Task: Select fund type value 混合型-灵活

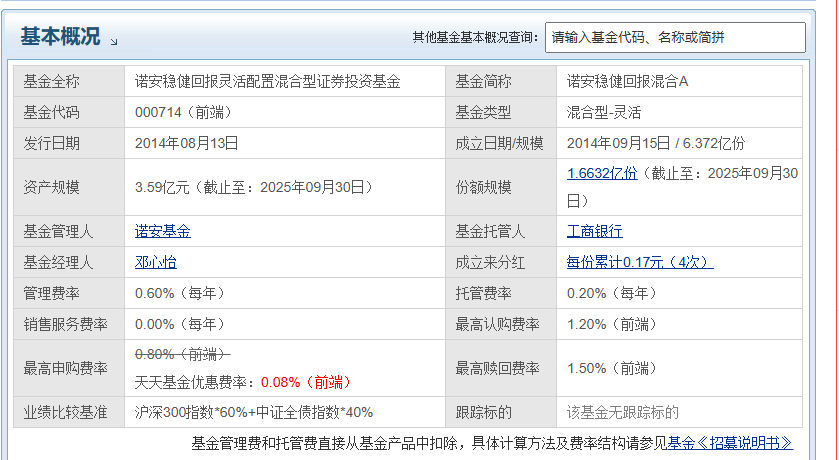Action: [604, 112]
